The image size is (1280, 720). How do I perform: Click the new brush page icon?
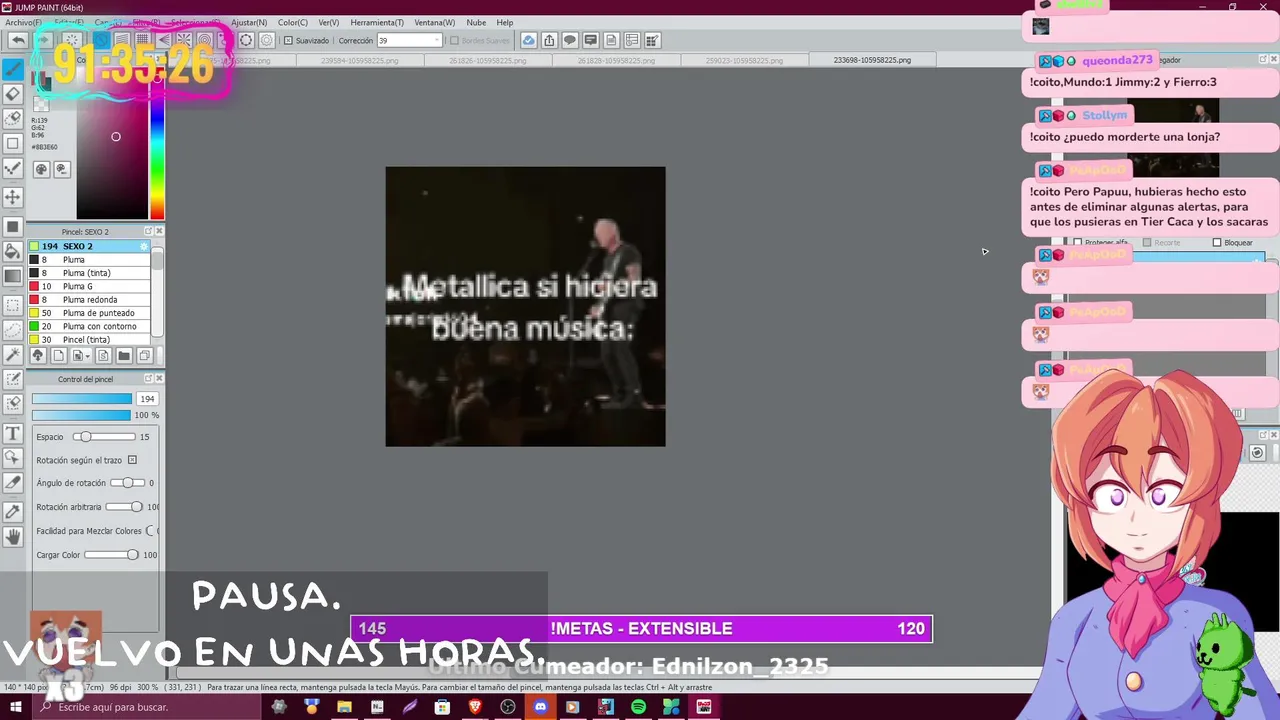coord(58,355)
